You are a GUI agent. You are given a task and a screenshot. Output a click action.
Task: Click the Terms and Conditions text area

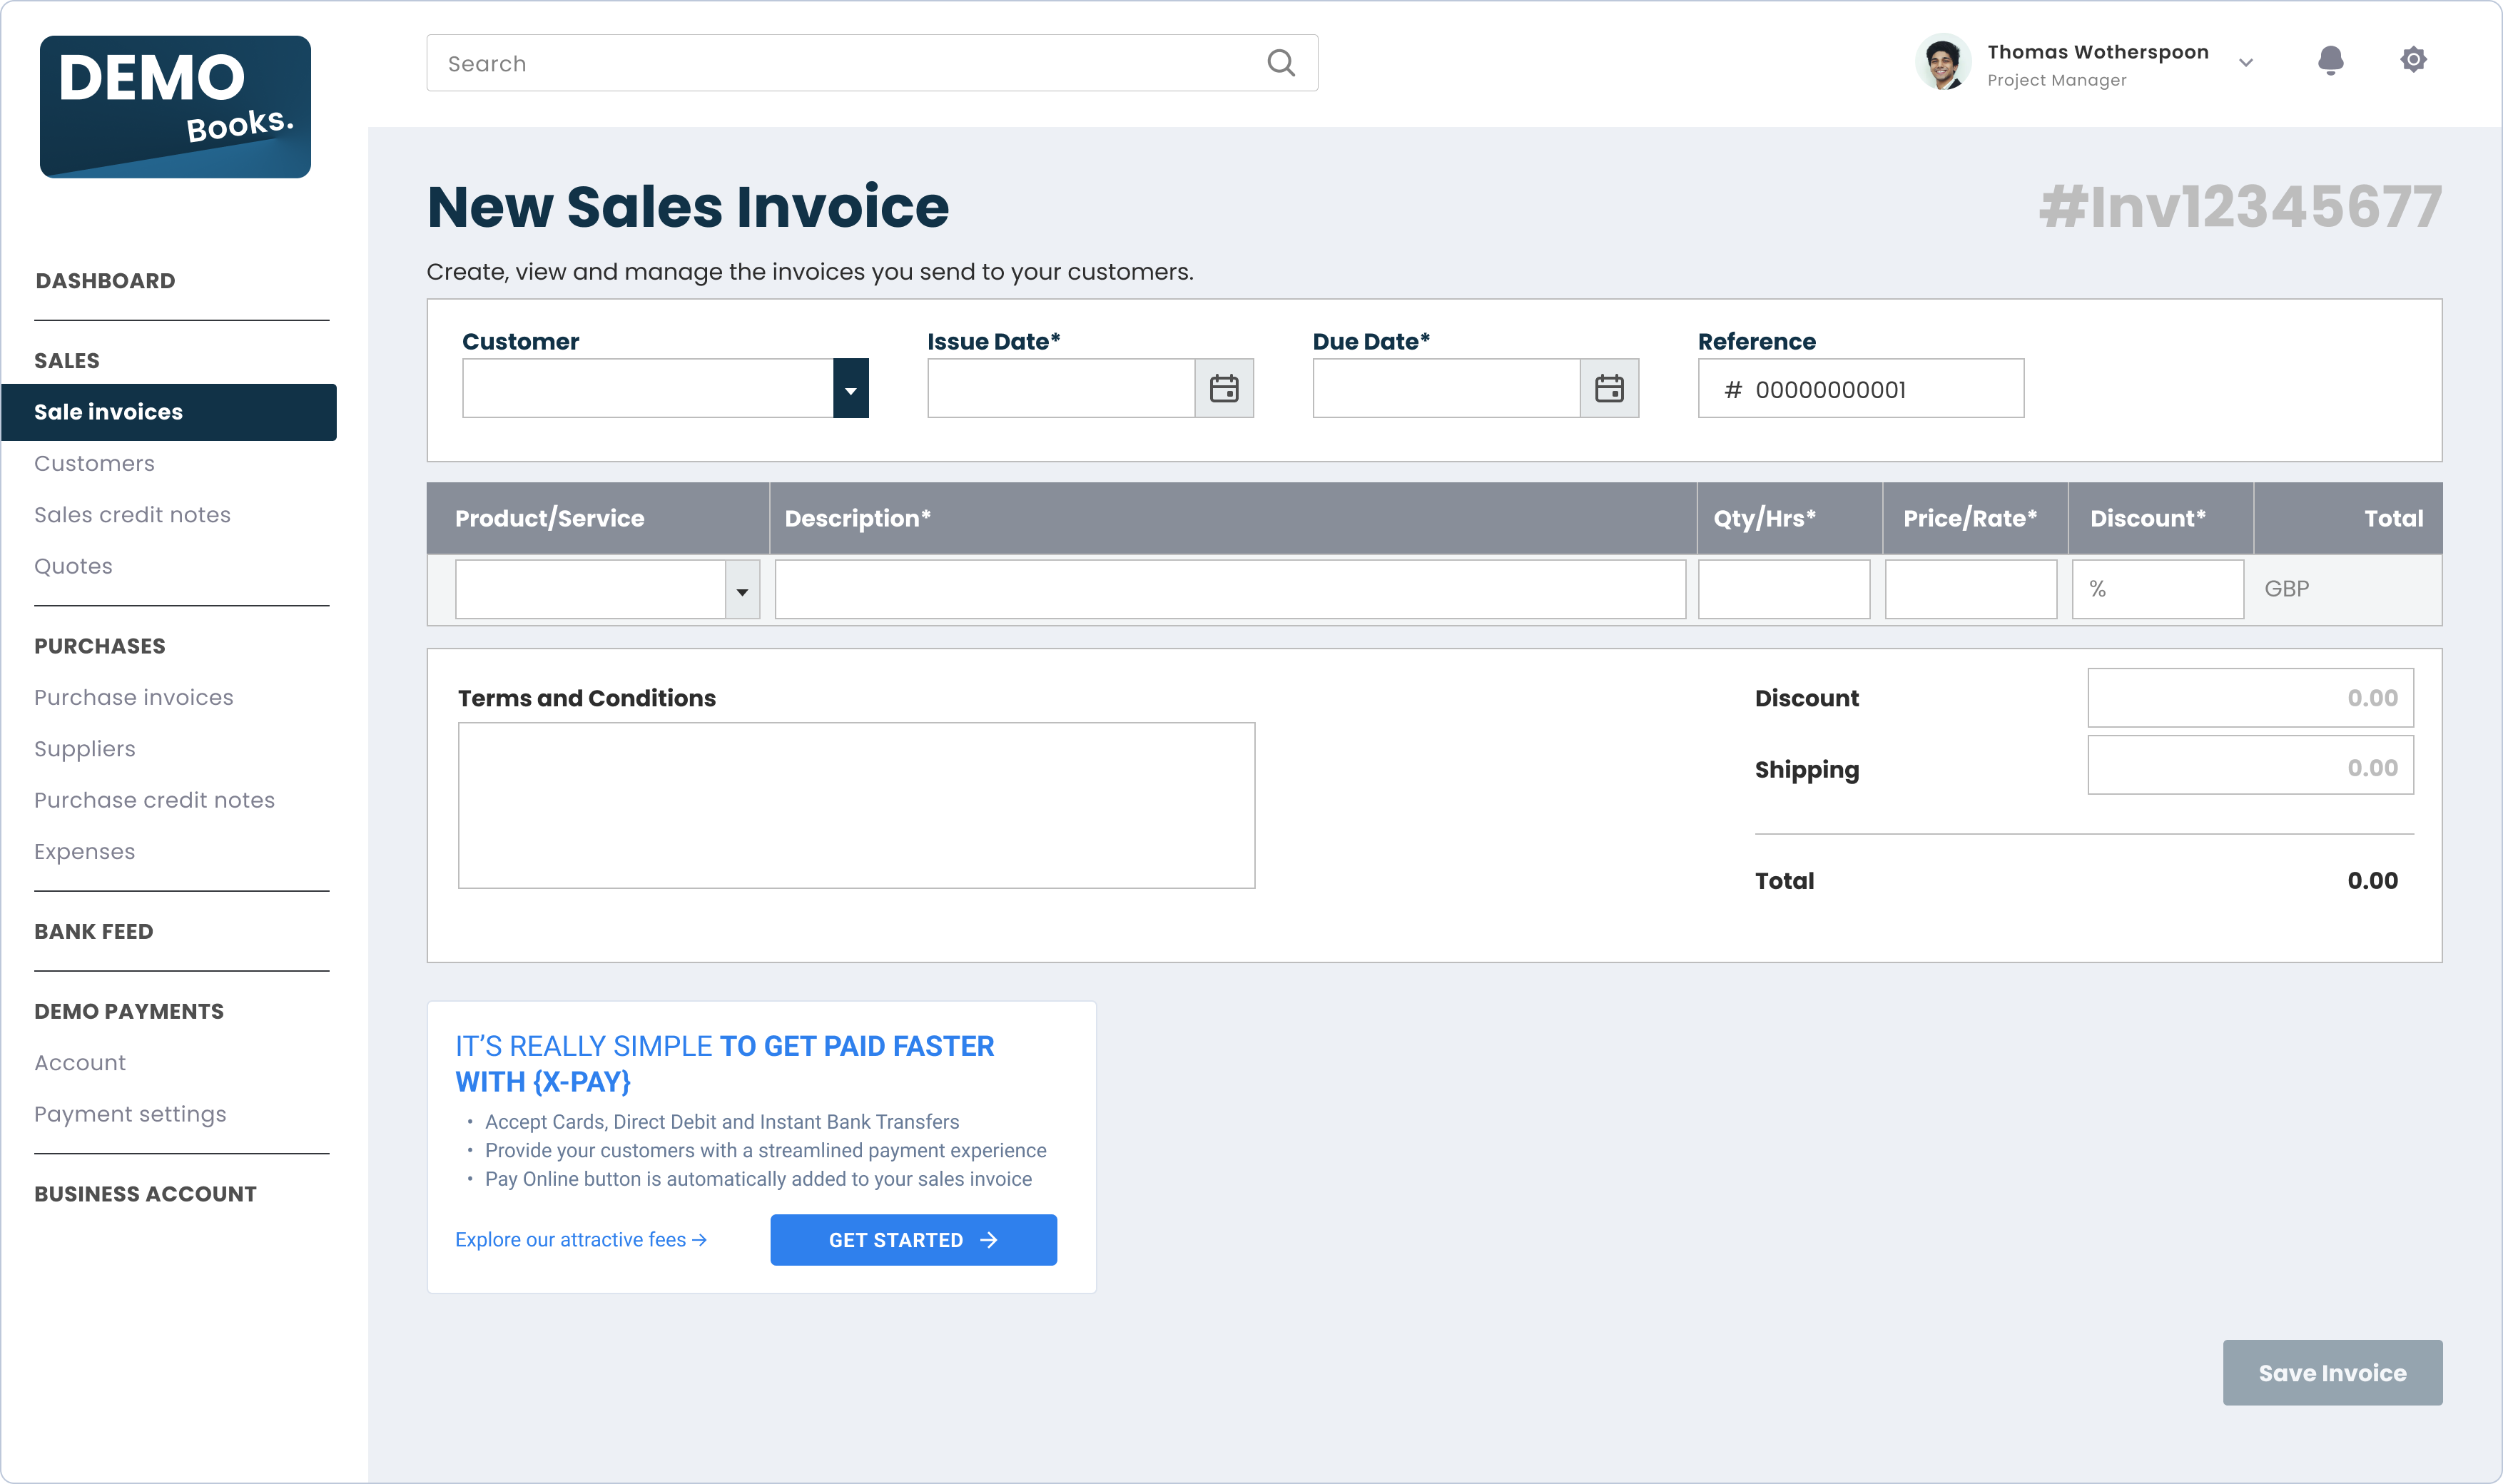856,806
